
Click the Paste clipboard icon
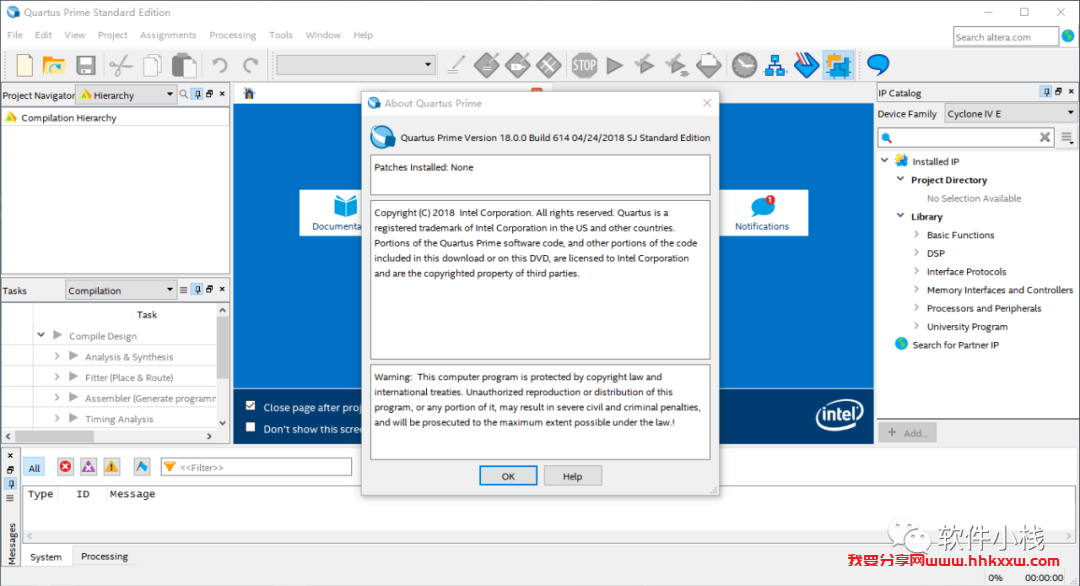pos(184,65)
